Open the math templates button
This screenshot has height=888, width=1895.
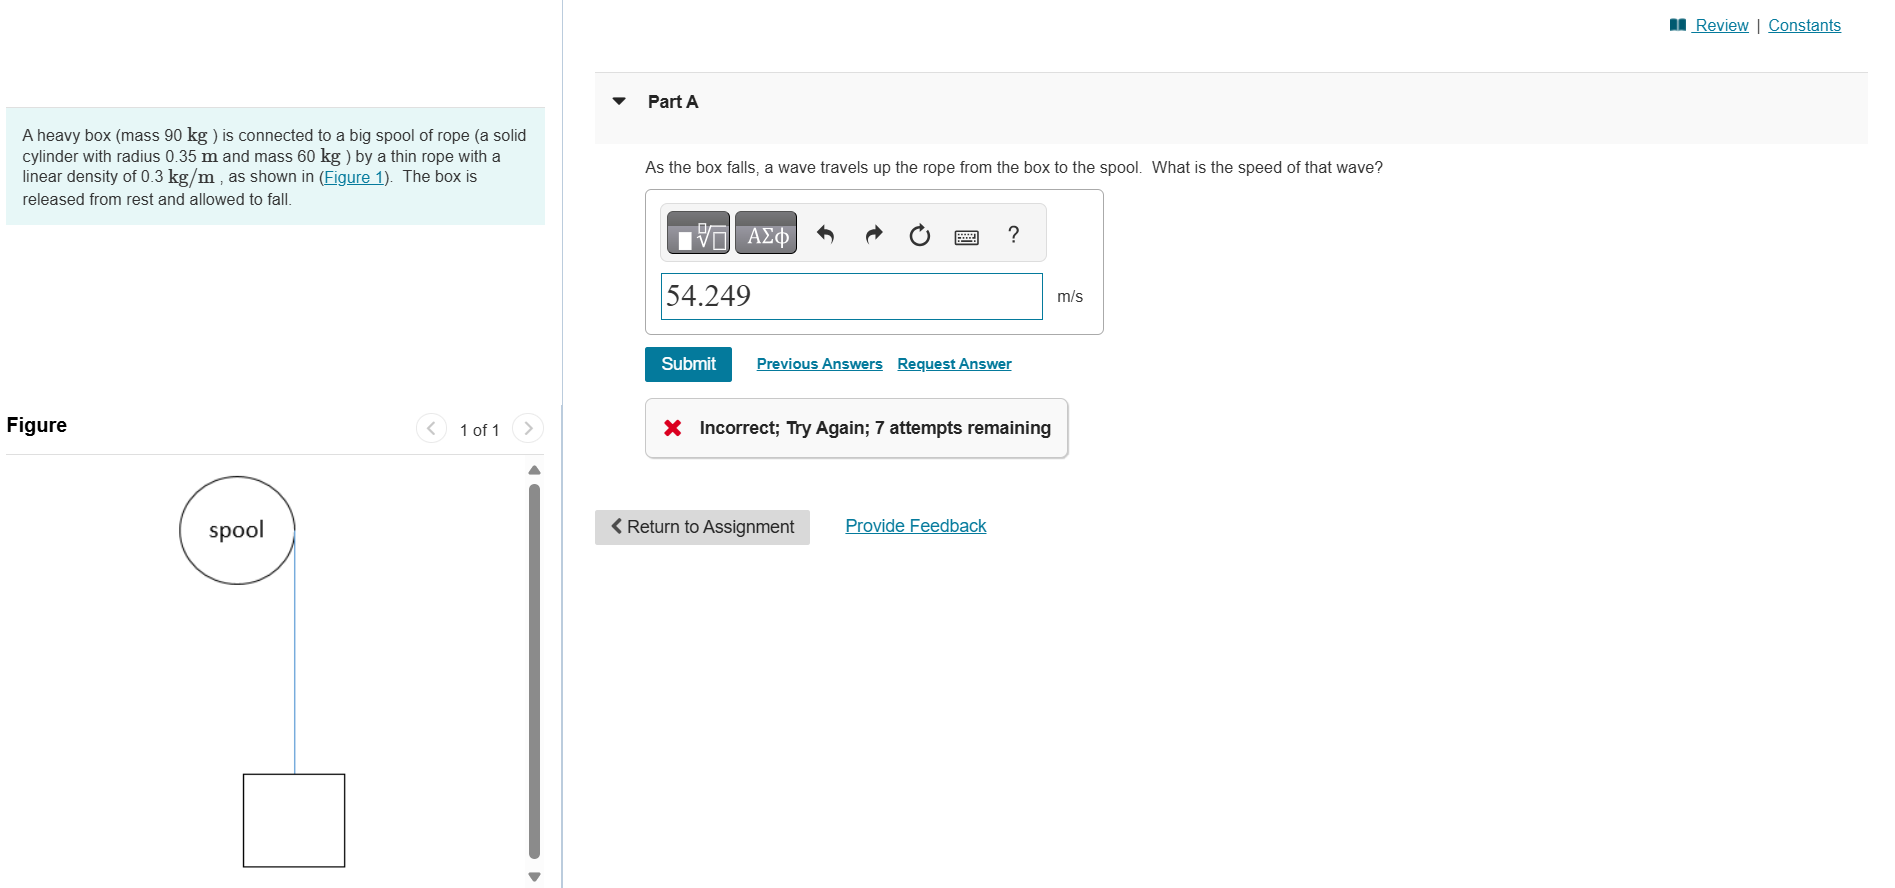click(x=698, y=233)
